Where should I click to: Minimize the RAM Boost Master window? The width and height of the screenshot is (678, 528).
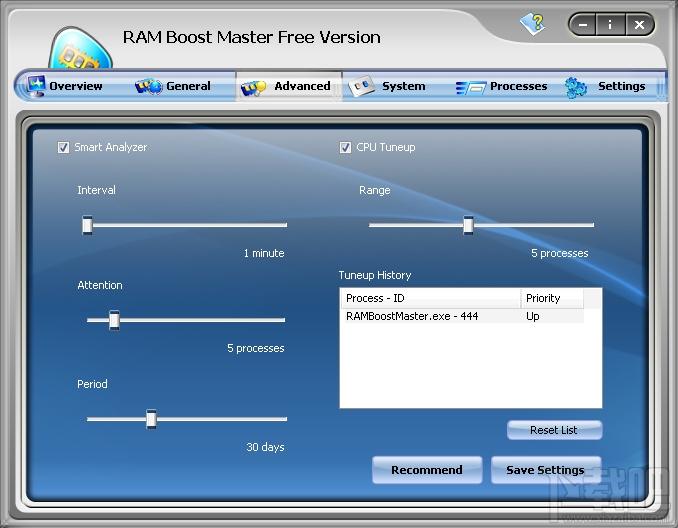[x=583, y=25]
